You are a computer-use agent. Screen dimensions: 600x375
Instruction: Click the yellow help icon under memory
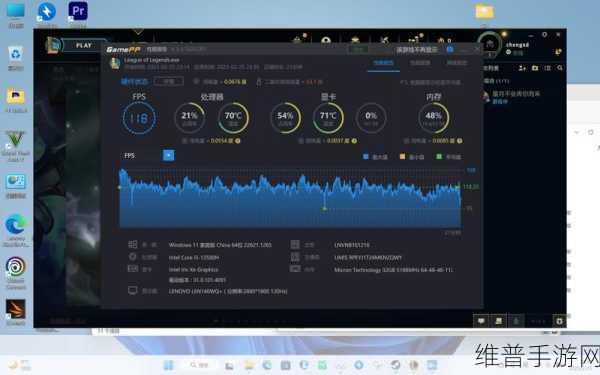tap(459, 141)
